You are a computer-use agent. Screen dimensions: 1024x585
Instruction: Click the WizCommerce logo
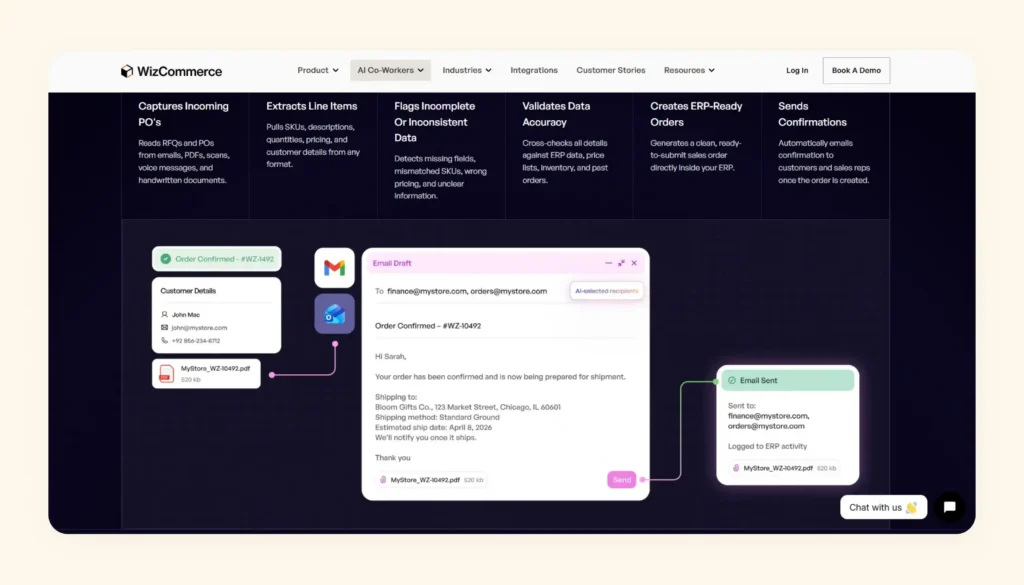click(x=171, y=71)
